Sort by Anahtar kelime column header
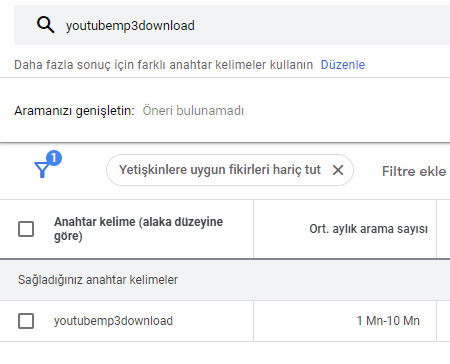450x364 pixels. (138, 229)
